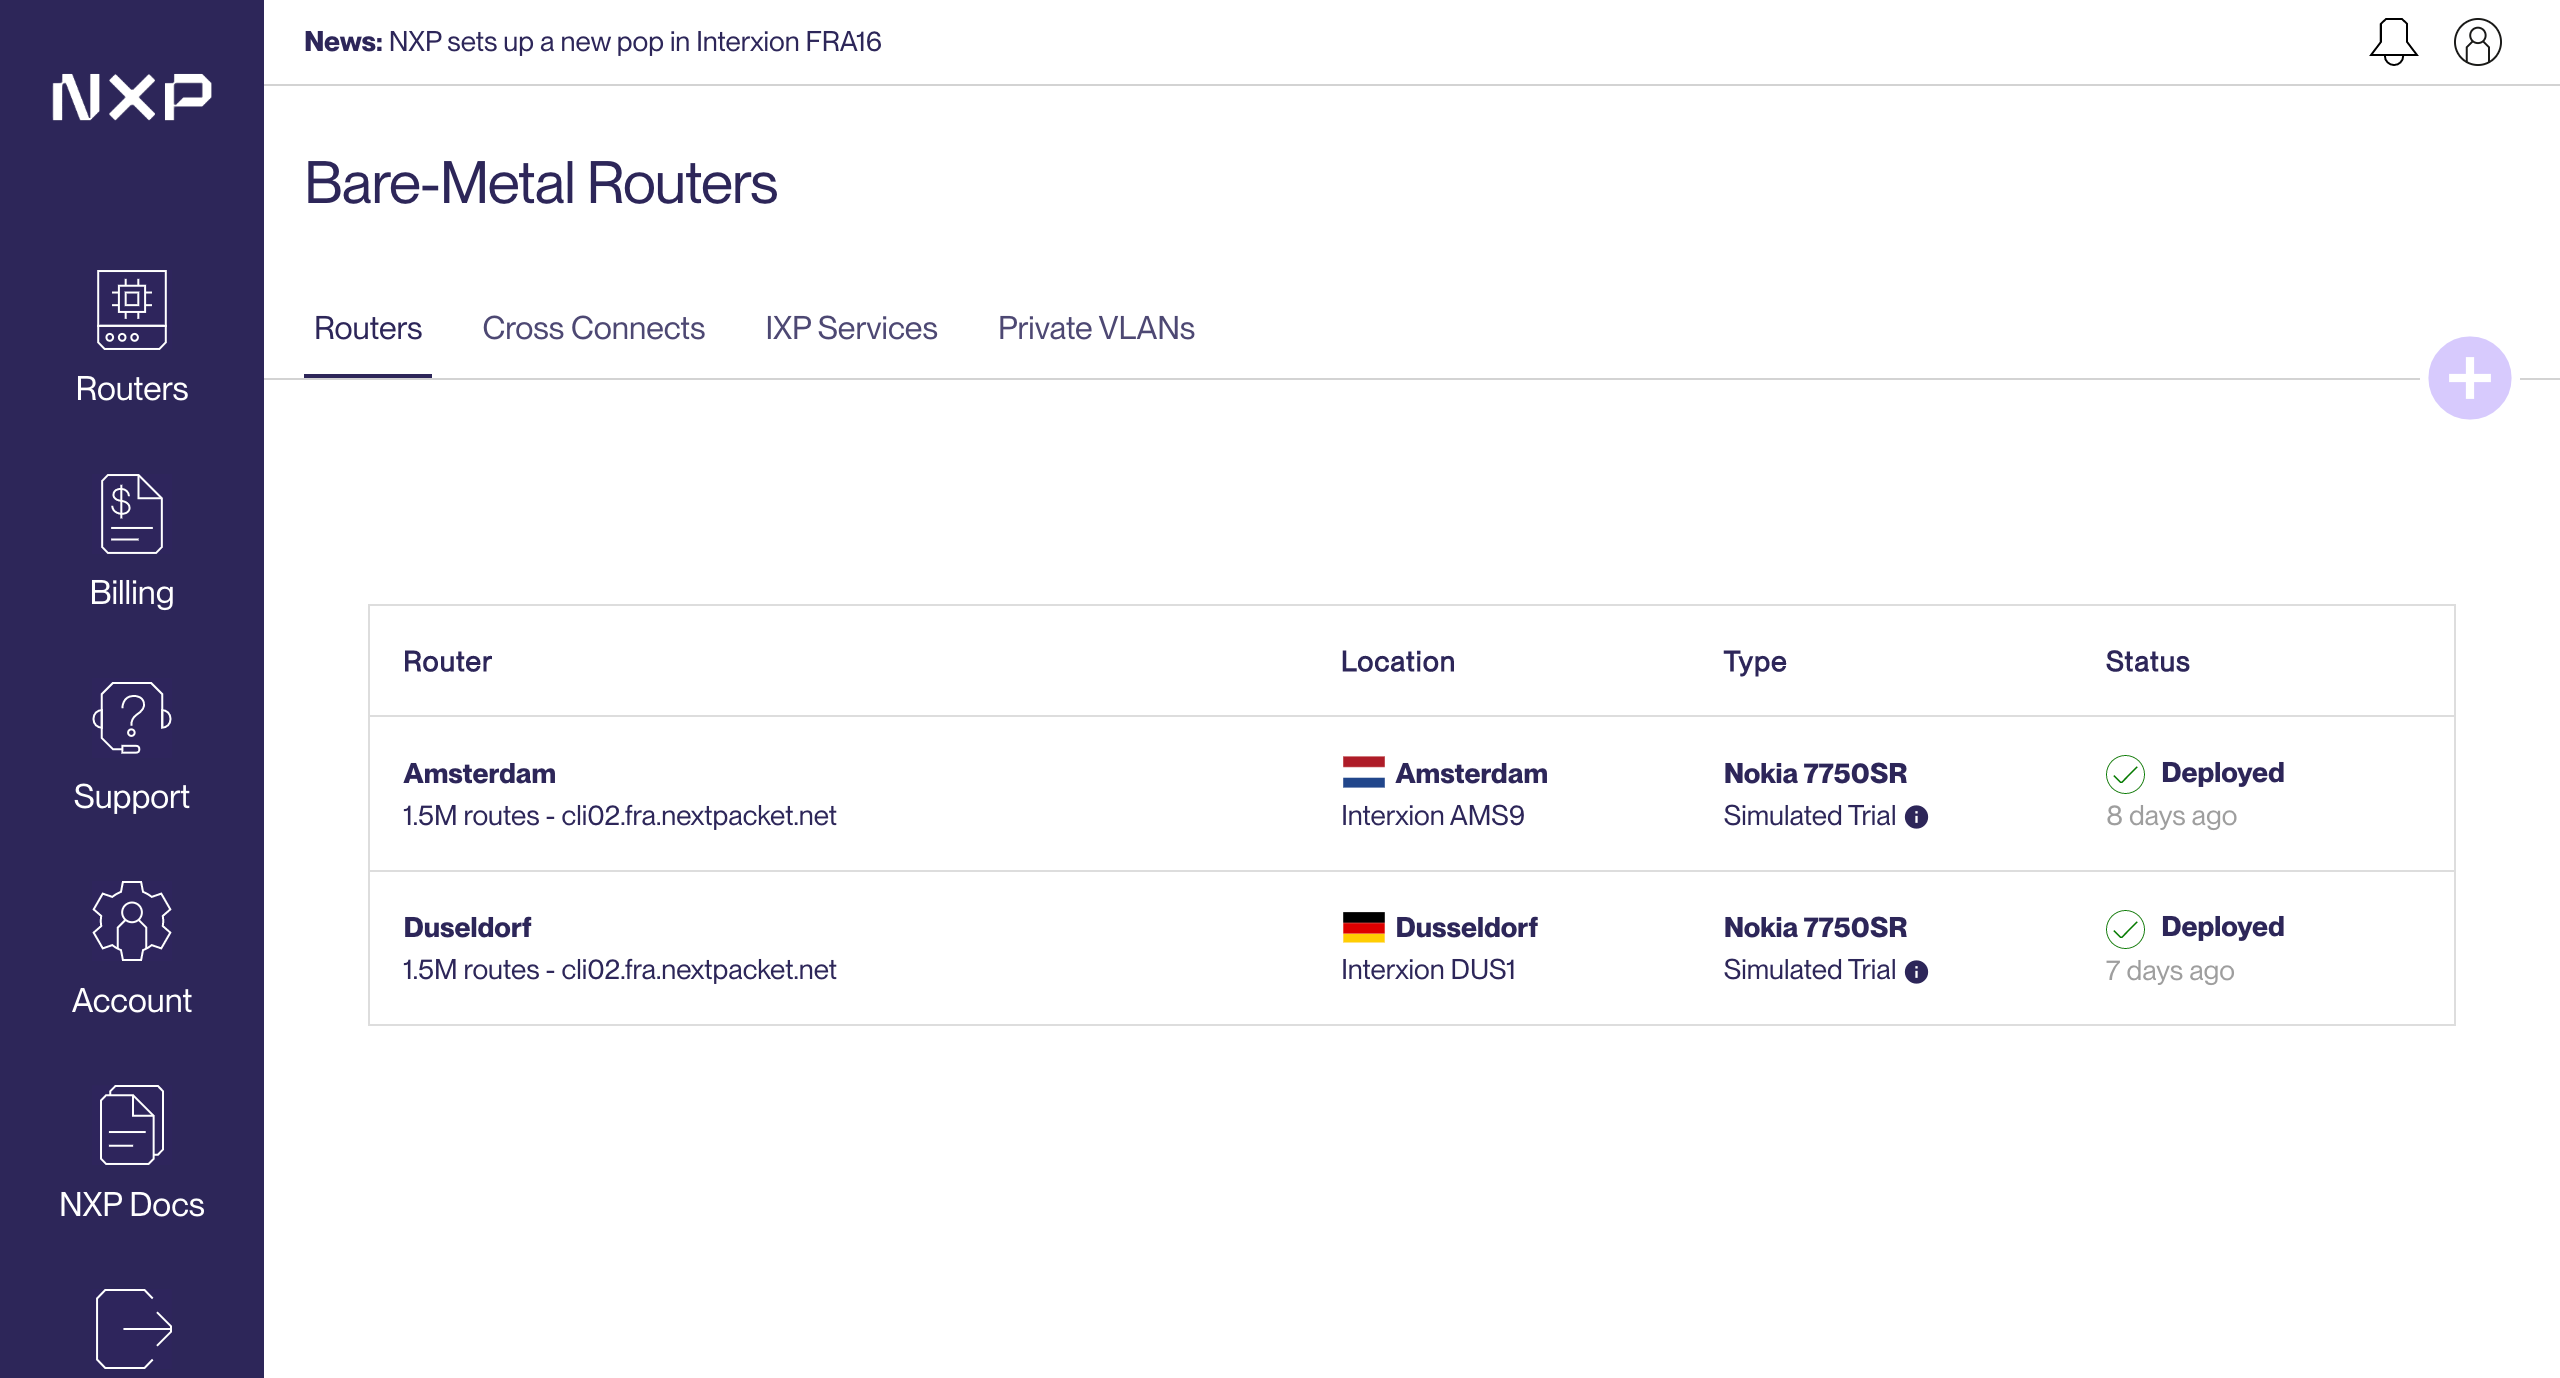Screen dimensions: 2560x1378
Task: Switch to the Cross Connects tab
Action: 594,329
